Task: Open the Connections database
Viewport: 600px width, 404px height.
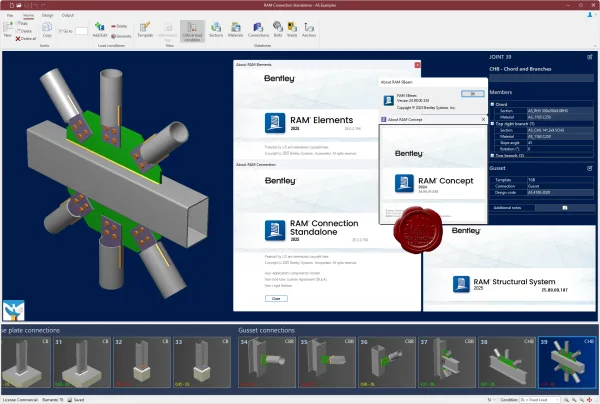Action: [258, 28]
